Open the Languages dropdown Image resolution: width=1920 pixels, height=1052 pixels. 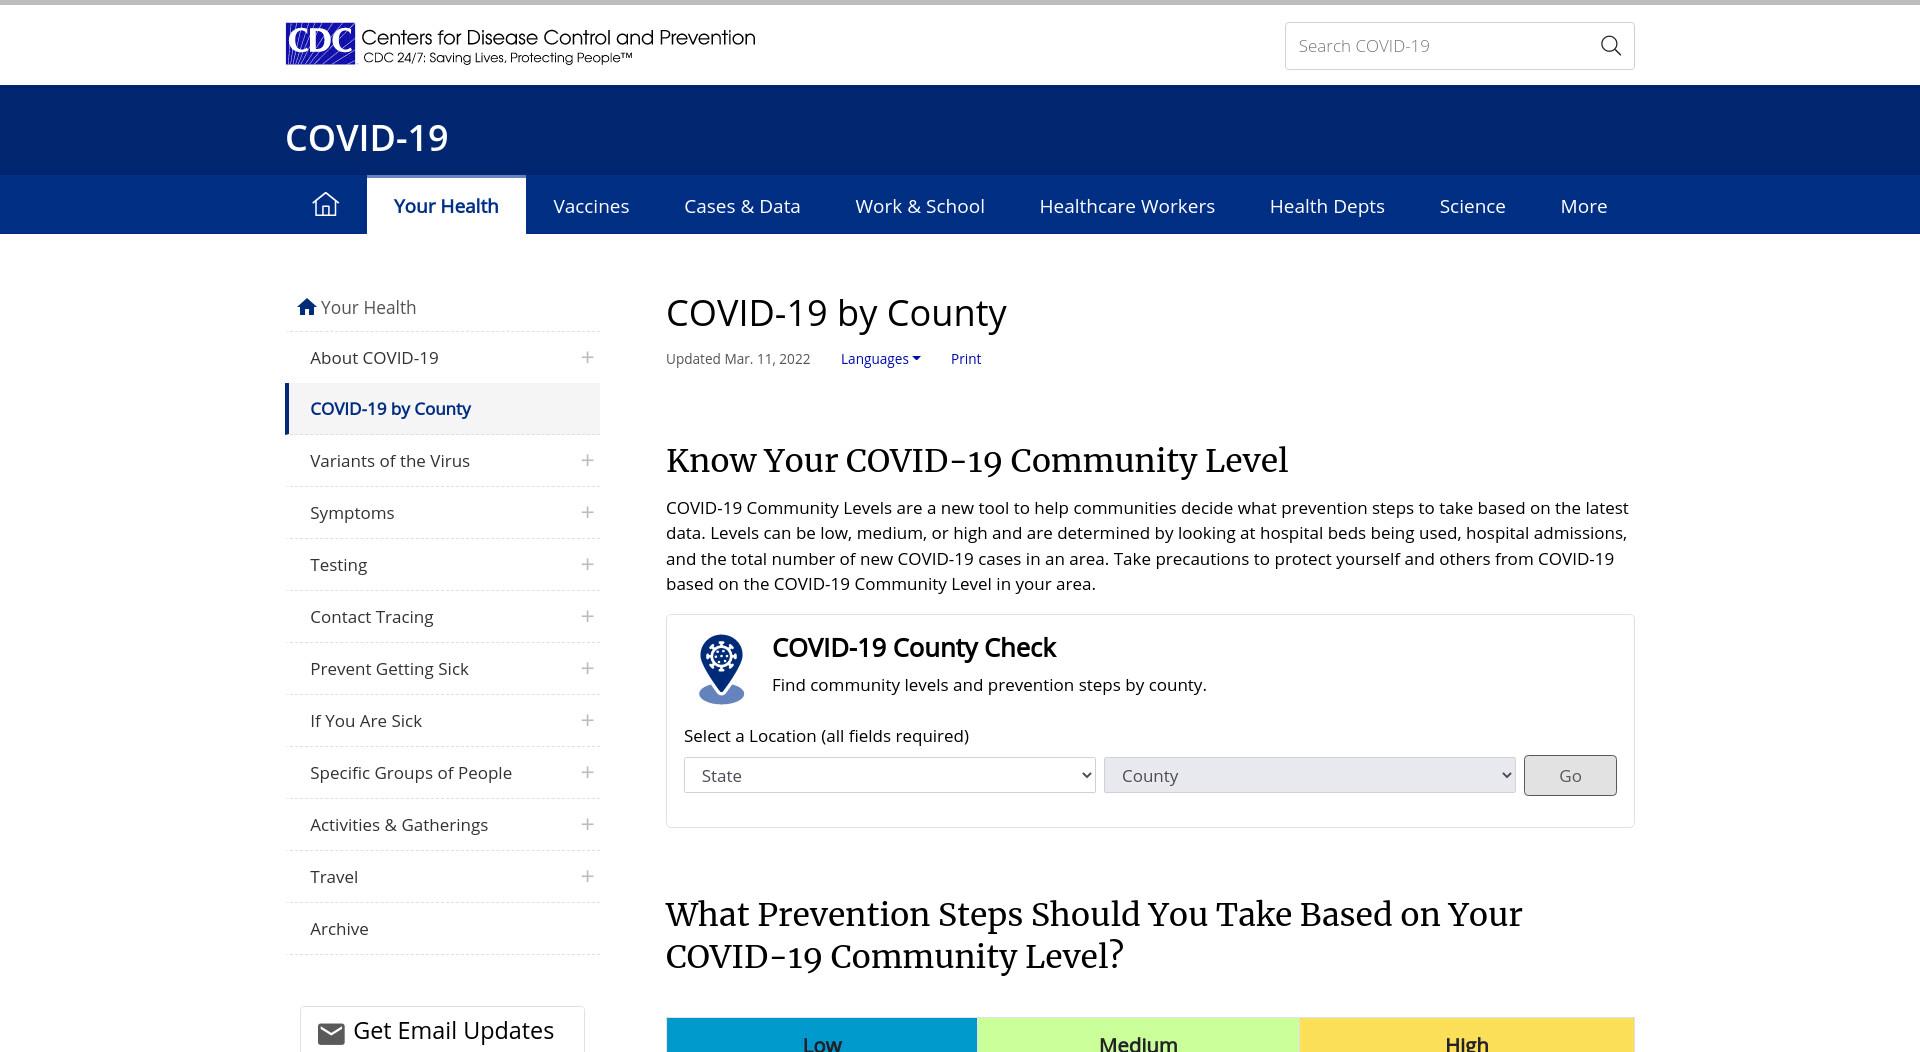[880, 359]
